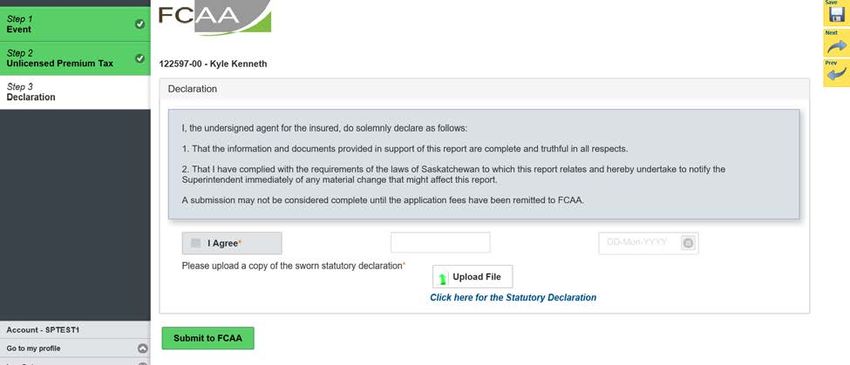Click the FCAA logo

tap(215, 17)
